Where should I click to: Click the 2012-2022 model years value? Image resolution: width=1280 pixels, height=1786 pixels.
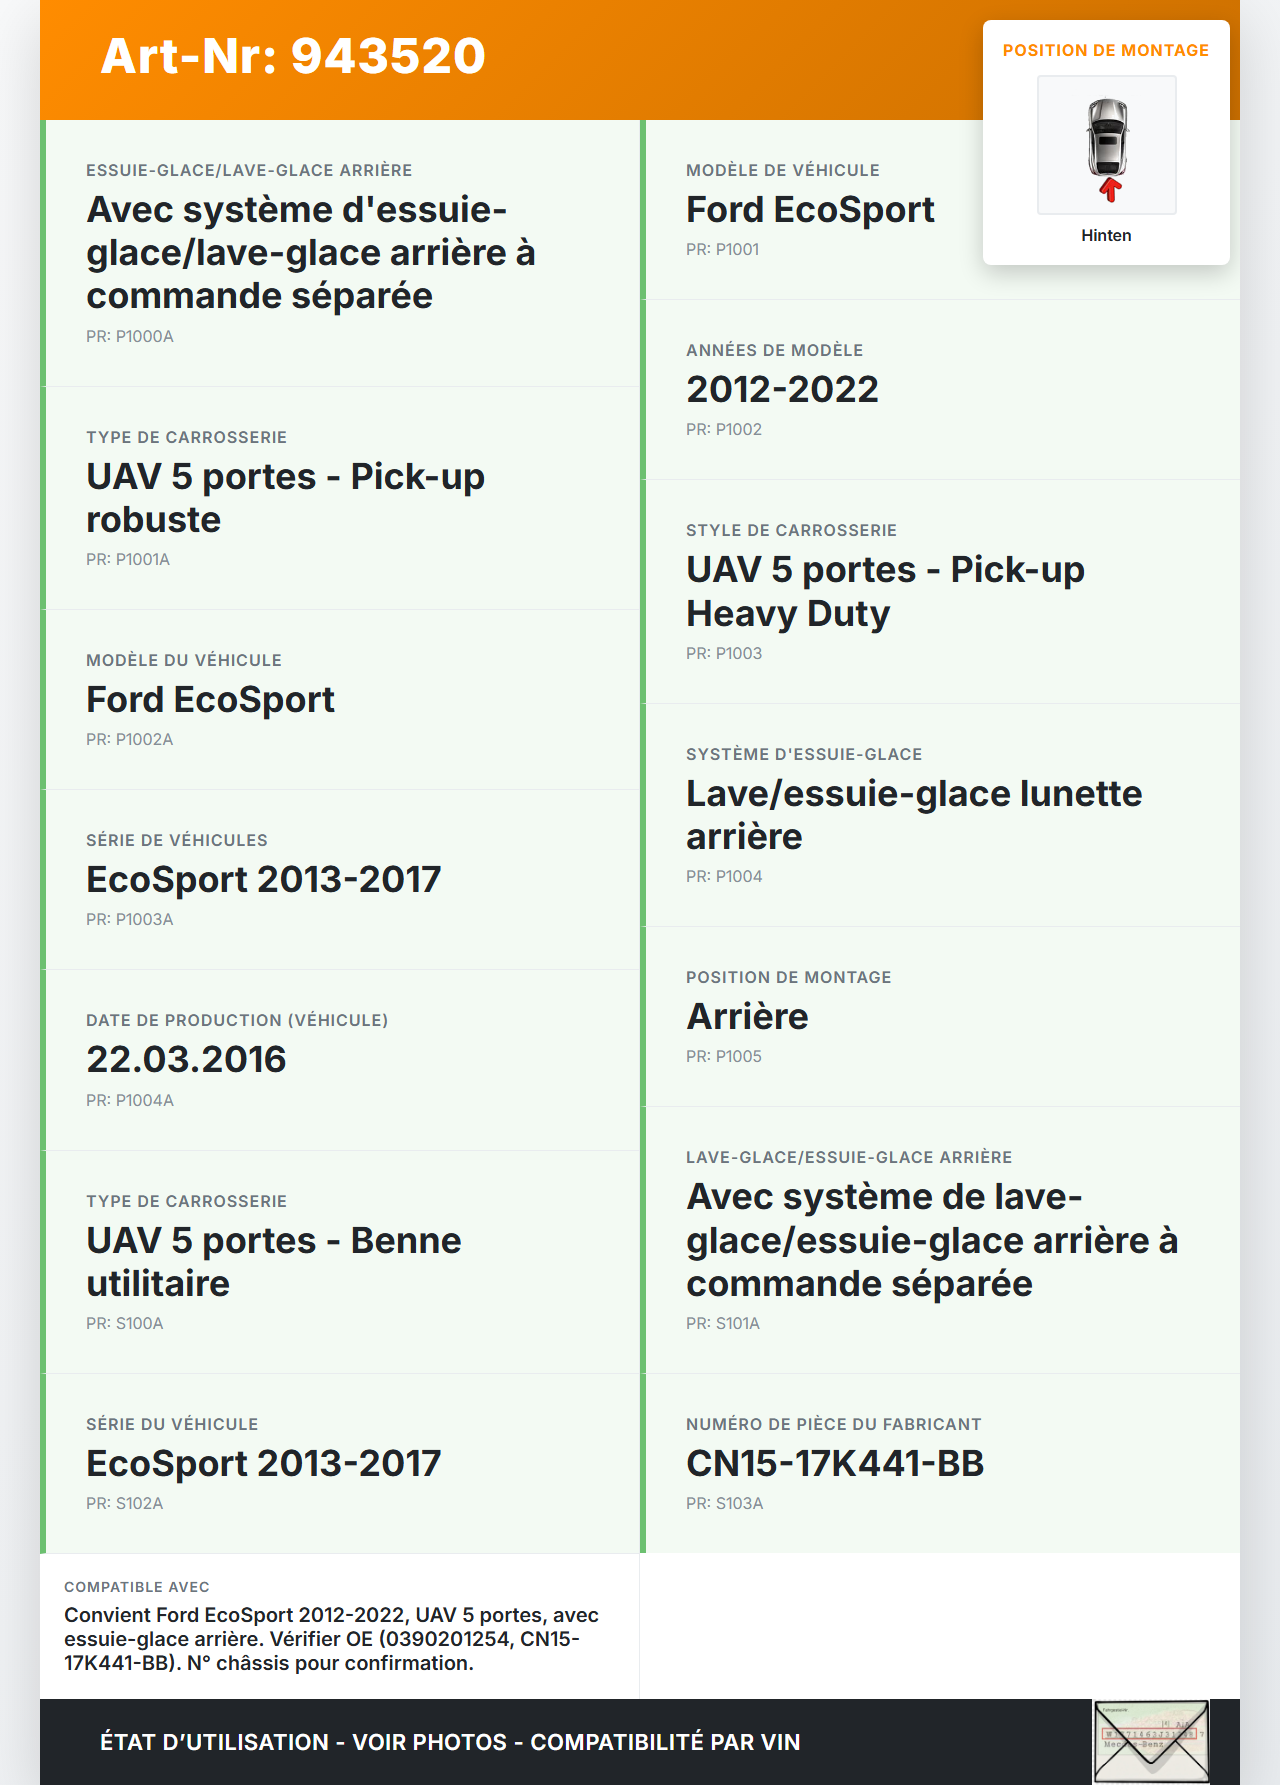(782, 389)
